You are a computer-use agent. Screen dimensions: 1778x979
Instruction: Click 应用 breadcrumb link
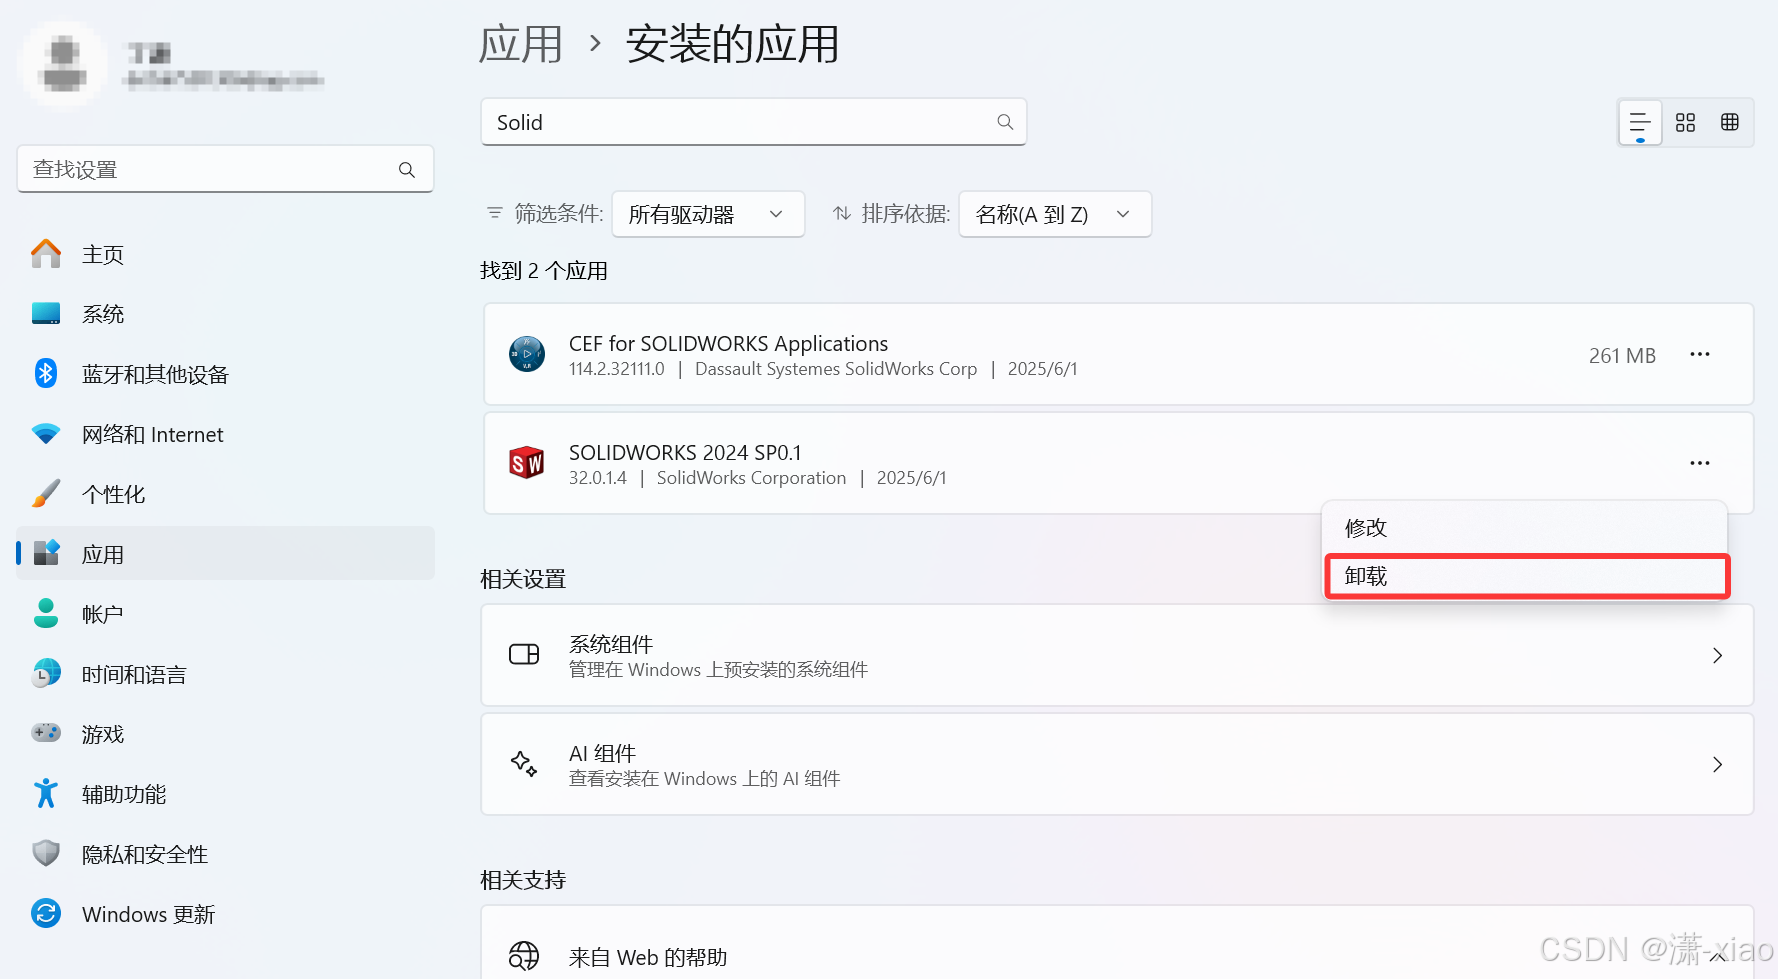click(x=520, y=45)
